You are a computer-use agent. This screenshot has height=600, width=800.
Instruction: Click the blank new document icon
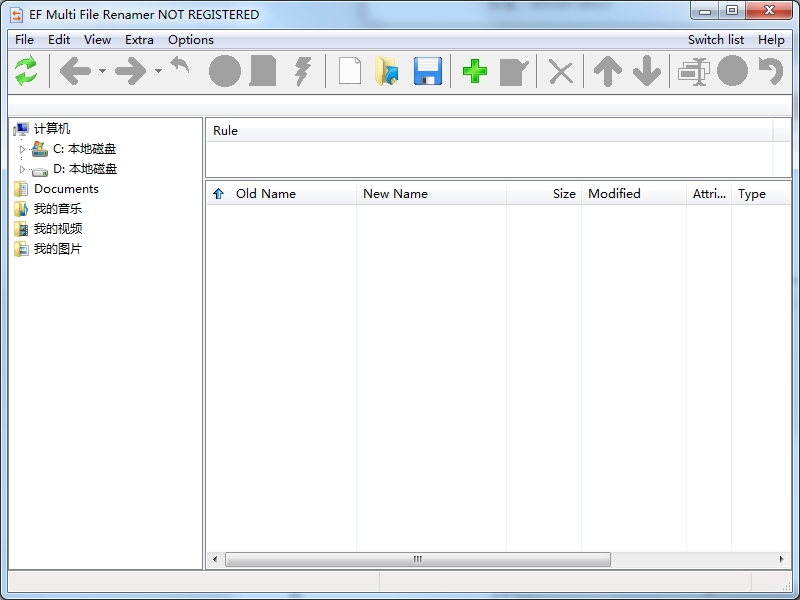click(x=349, y=71)
